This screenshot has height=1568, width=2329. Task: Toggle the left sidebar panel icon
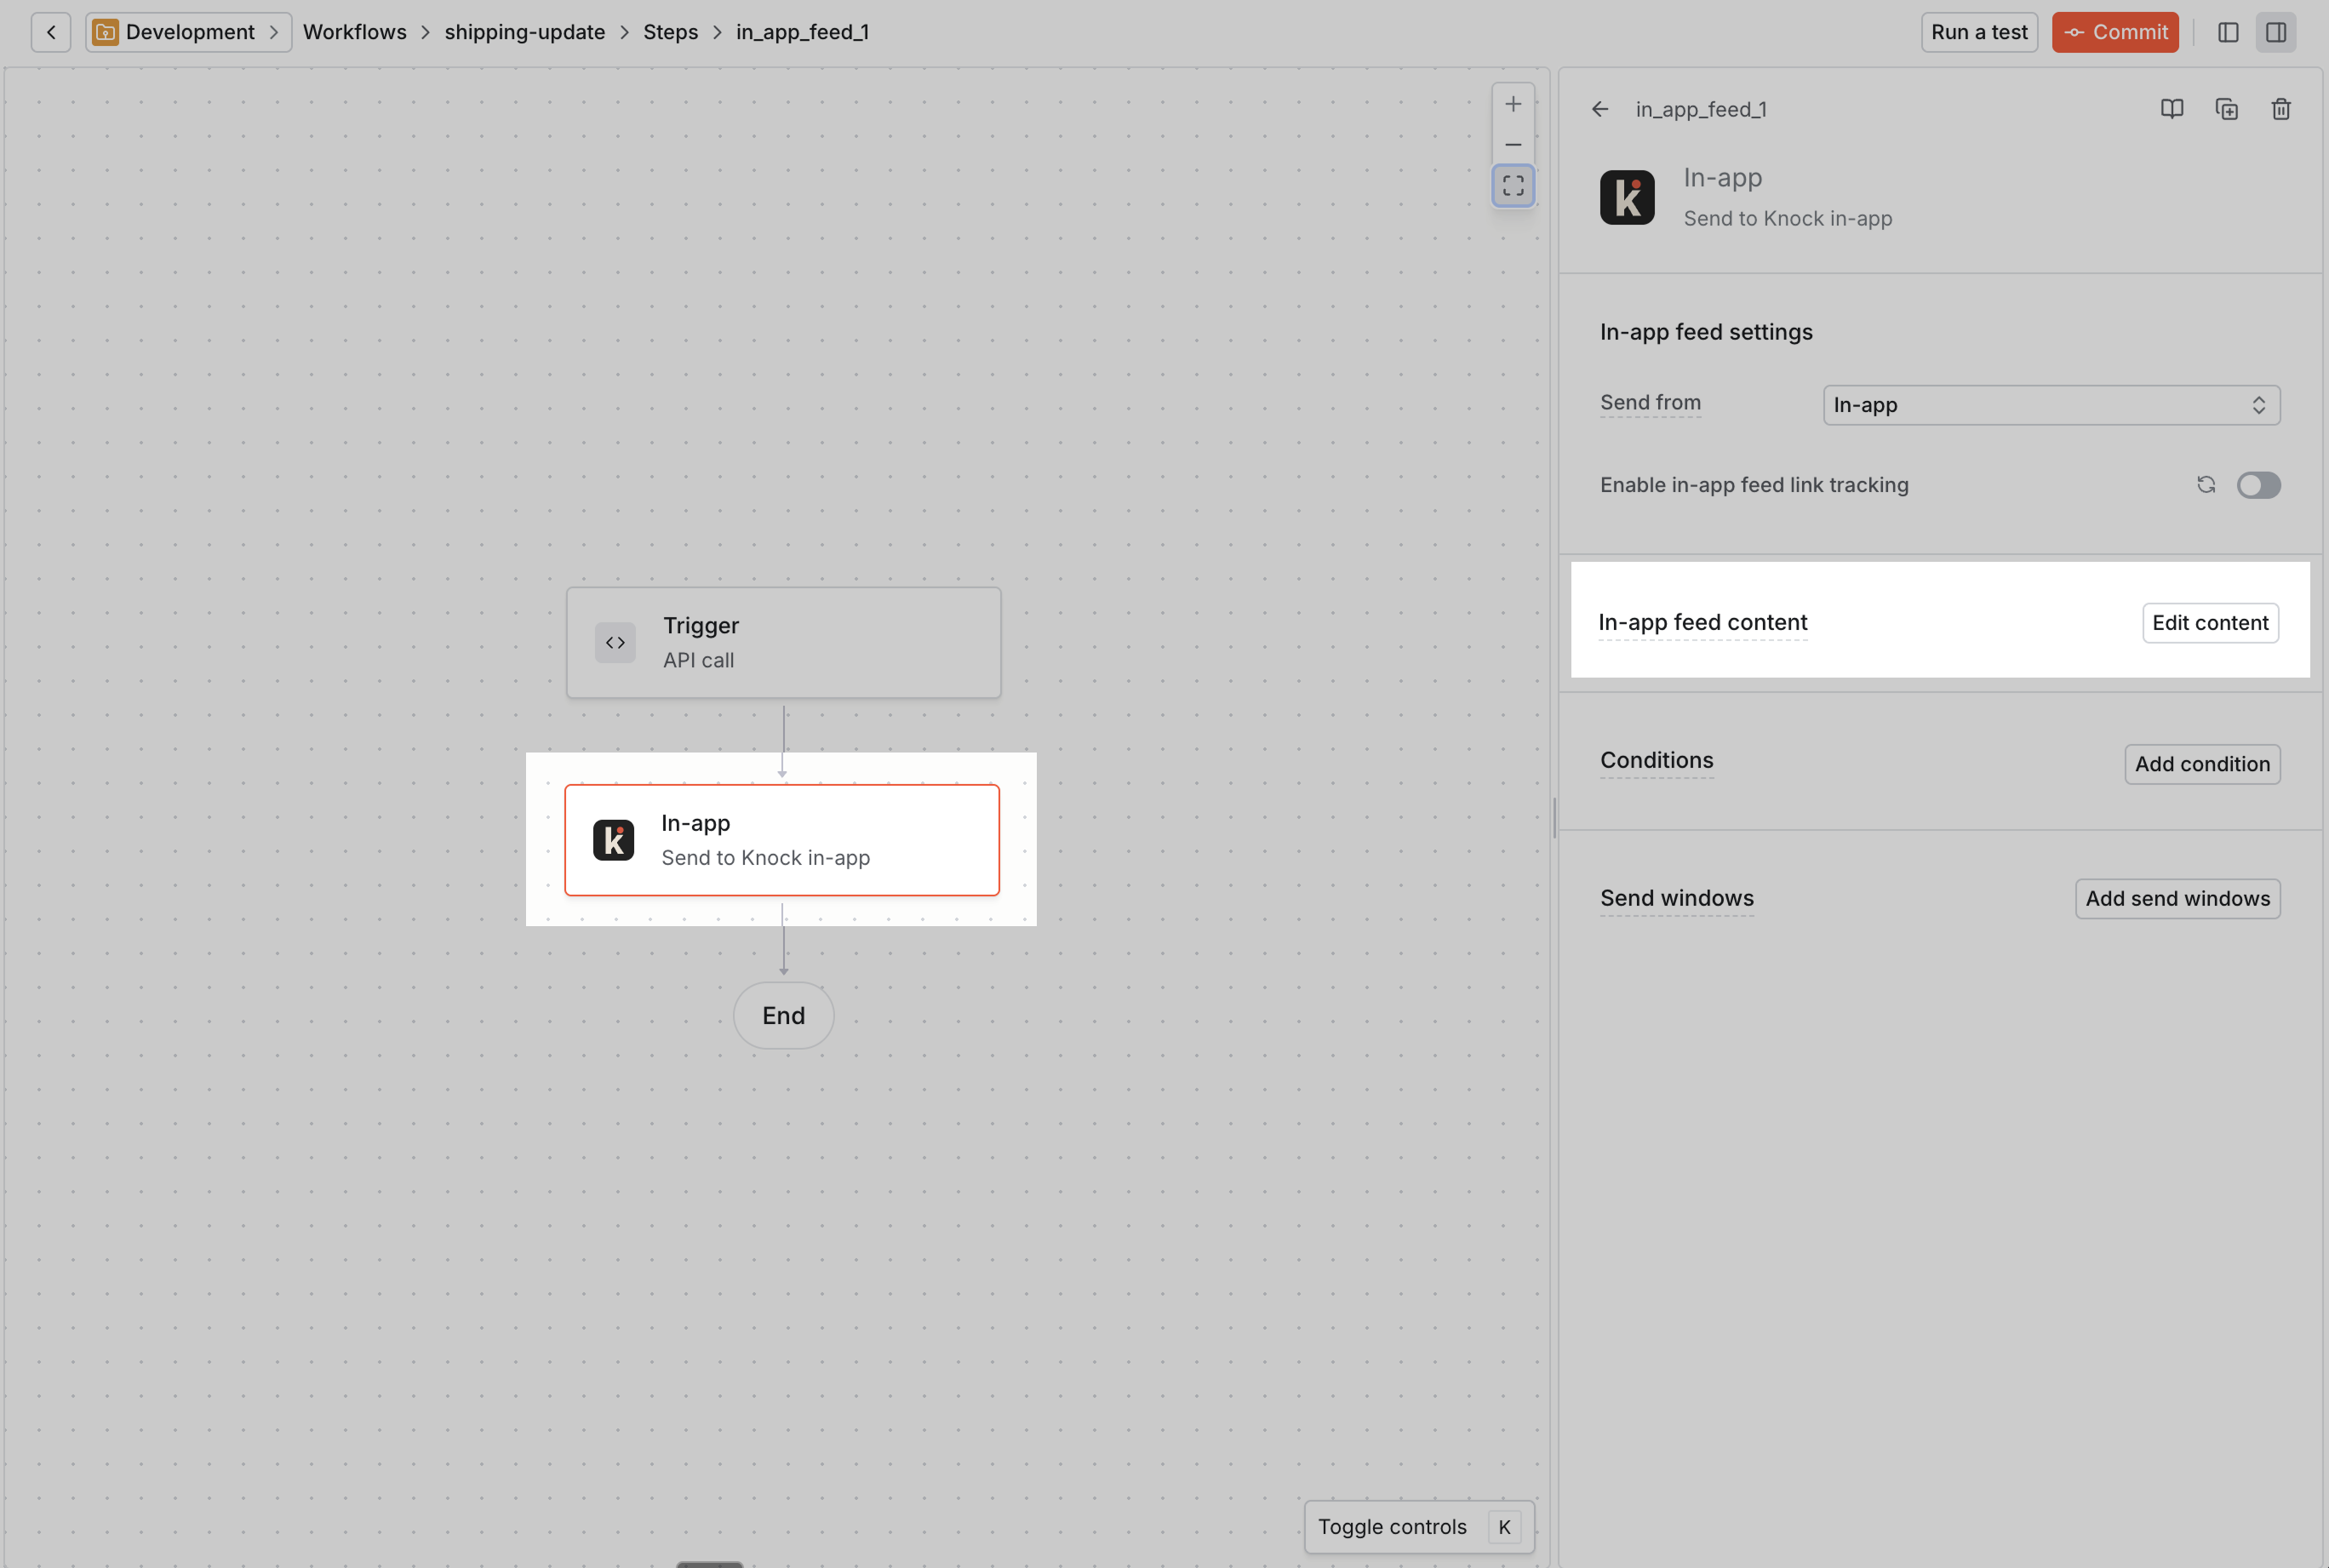coord(2227,31)
